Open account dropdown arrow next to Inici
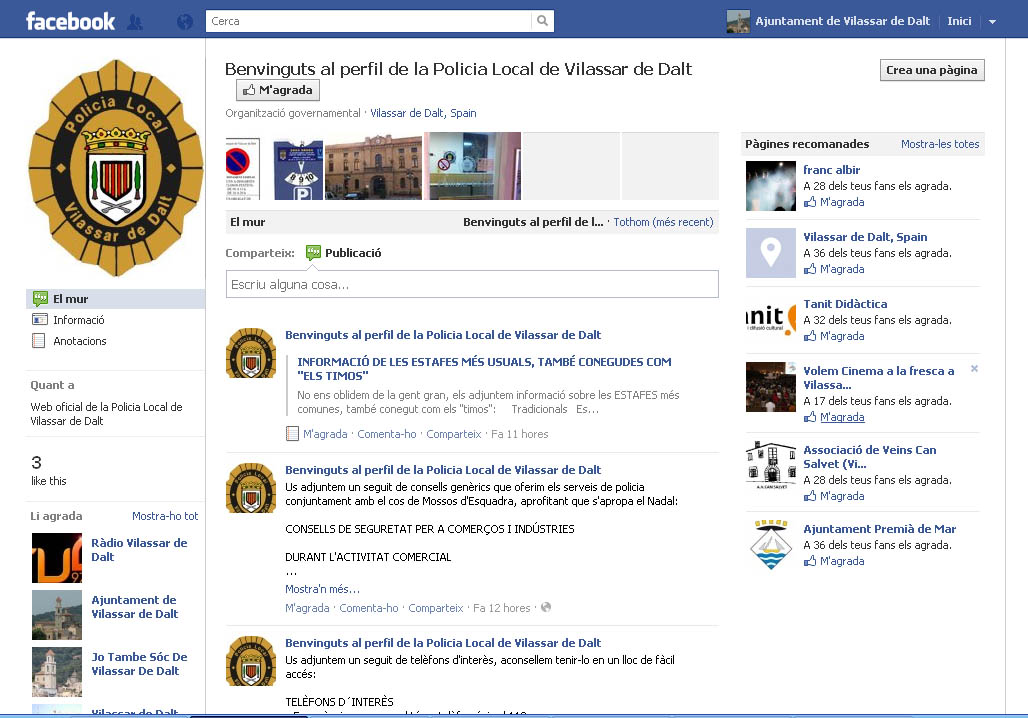Screen dimensions: 1028x718 click(x=993, y=22)
